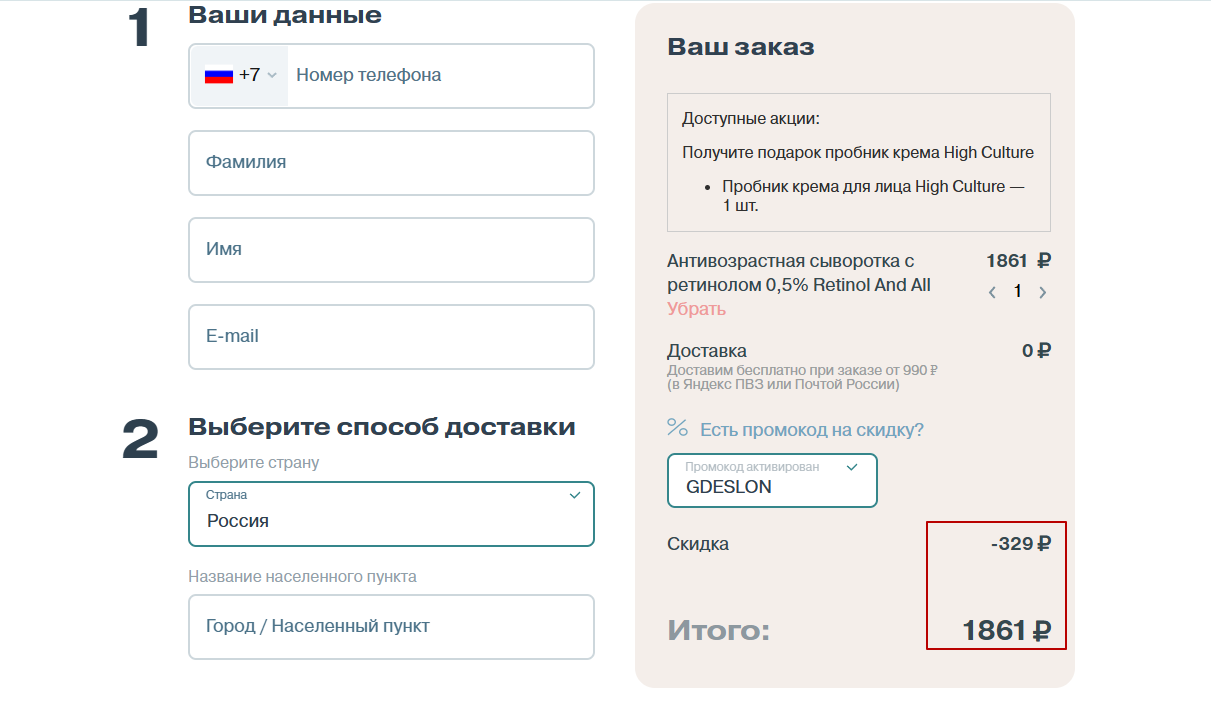Click the percent discount icon
This screenshot has width=1211, height=706.
tap(677, 428)
